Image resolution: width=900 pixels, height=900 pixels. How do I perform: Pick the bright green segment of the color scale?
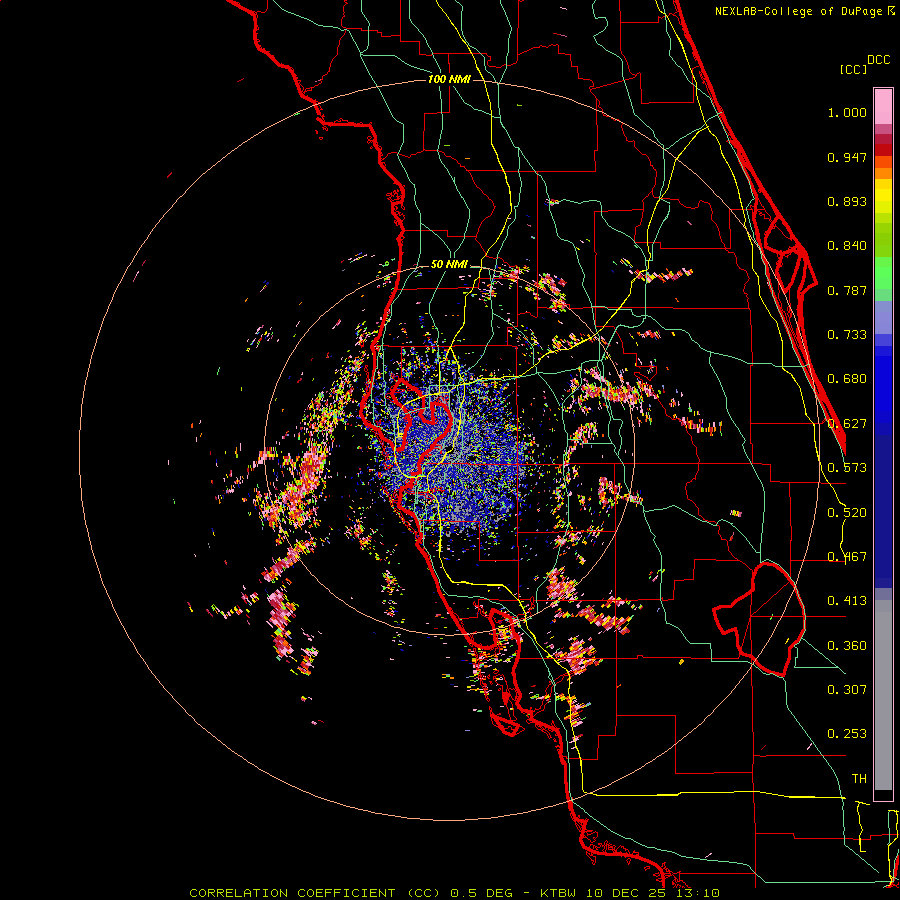(x=883, y=273)
